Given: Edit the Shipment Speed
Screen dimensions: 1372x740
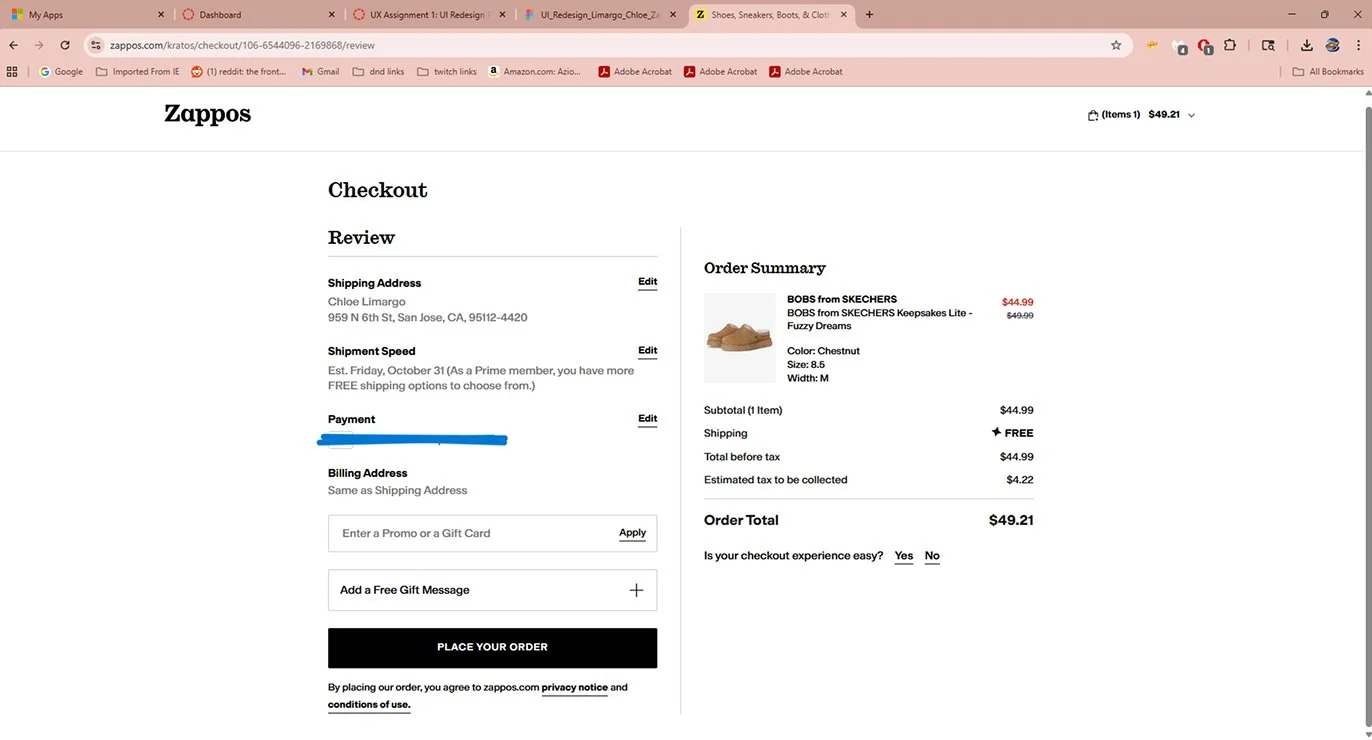Looking at the screenshot, I should coord(648,351).
